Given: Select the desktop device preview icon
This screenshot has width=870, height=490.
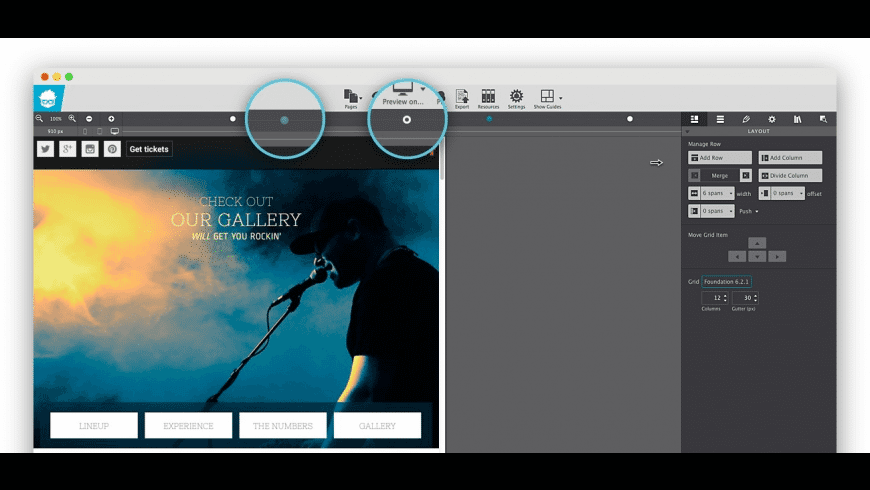Looking at the screenshot, I should [x=115, y=132].
